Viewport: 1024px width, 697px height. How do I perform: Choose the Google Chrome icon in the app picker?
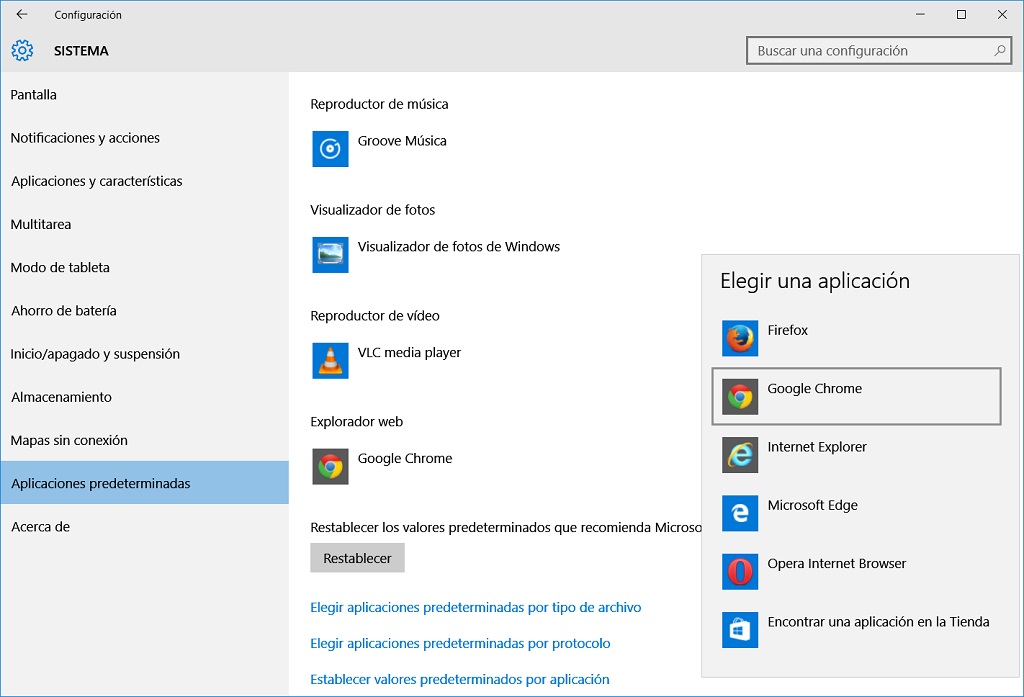(x=740, y=397)
